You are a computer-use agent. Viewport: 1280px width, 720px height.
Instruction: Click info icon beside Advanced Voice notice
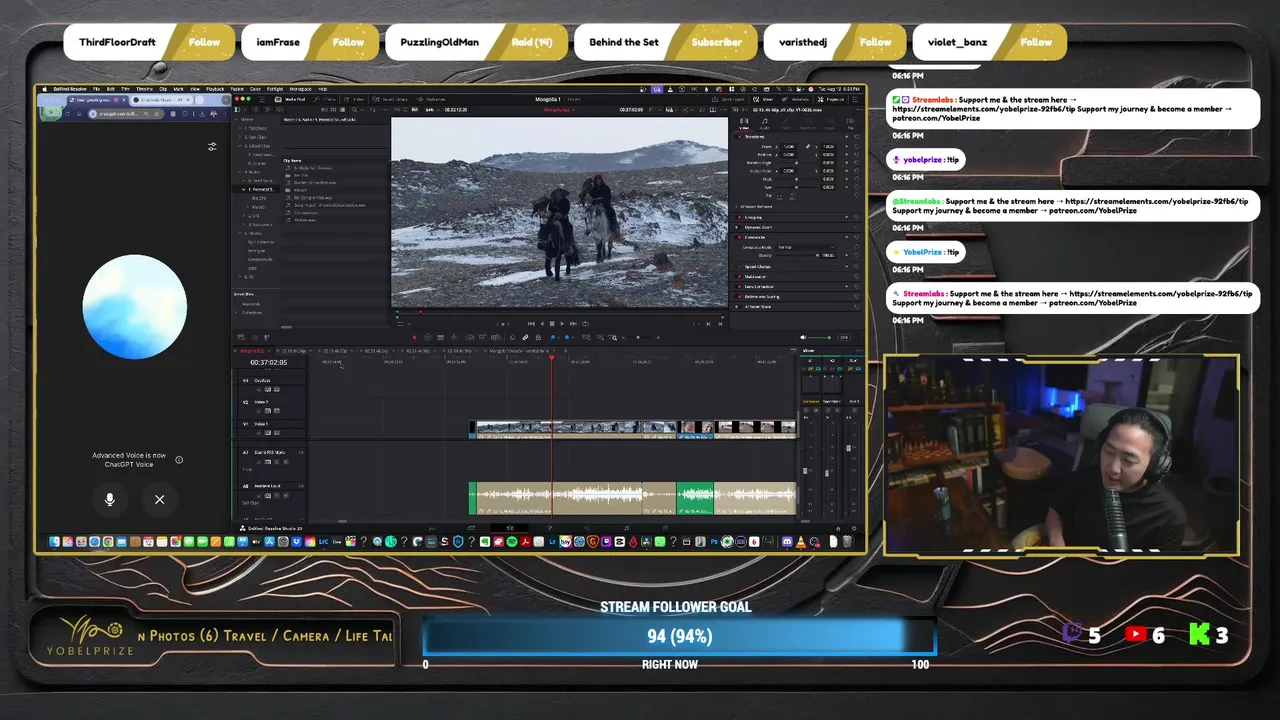179,460
